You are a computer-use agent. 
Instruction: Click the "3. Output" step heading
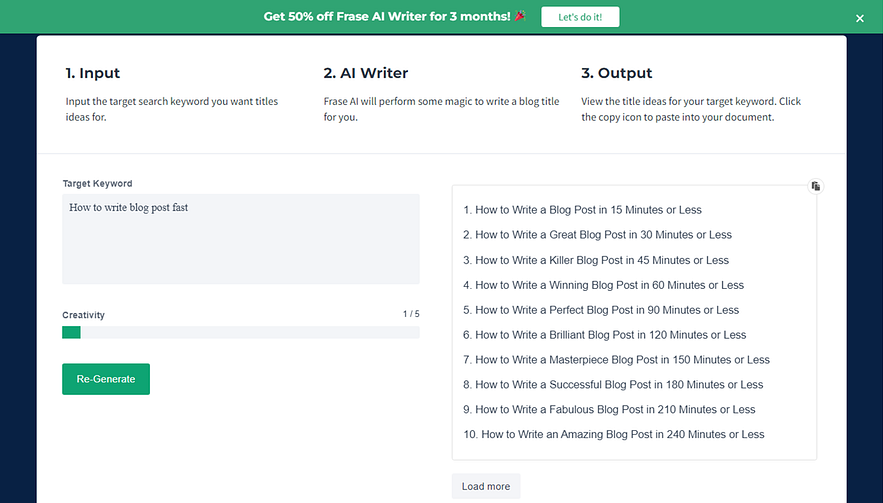pos(616,73)
